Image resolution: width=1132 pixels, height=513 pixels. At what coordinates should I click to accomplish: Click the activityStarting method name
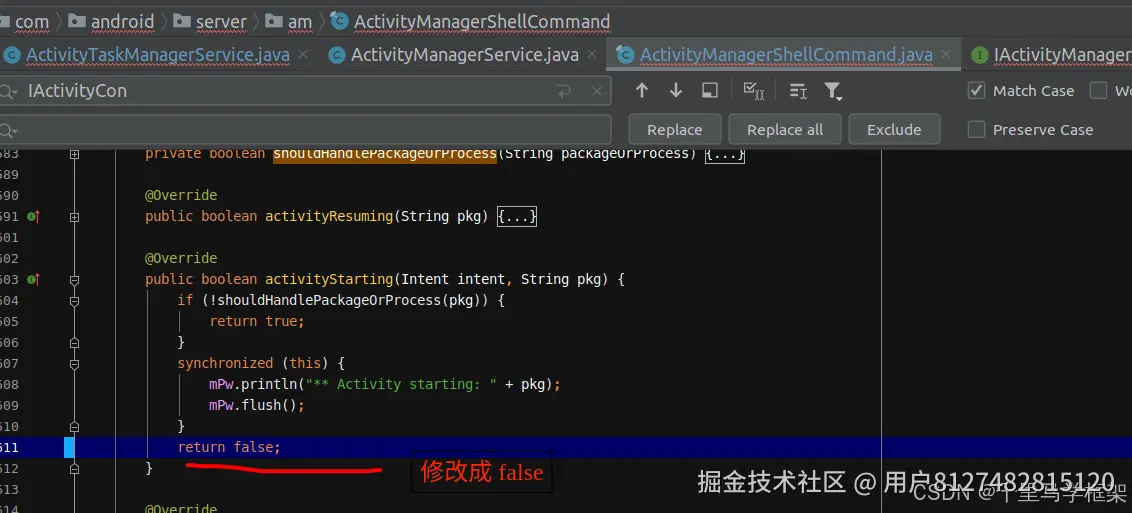pos(329,279)
